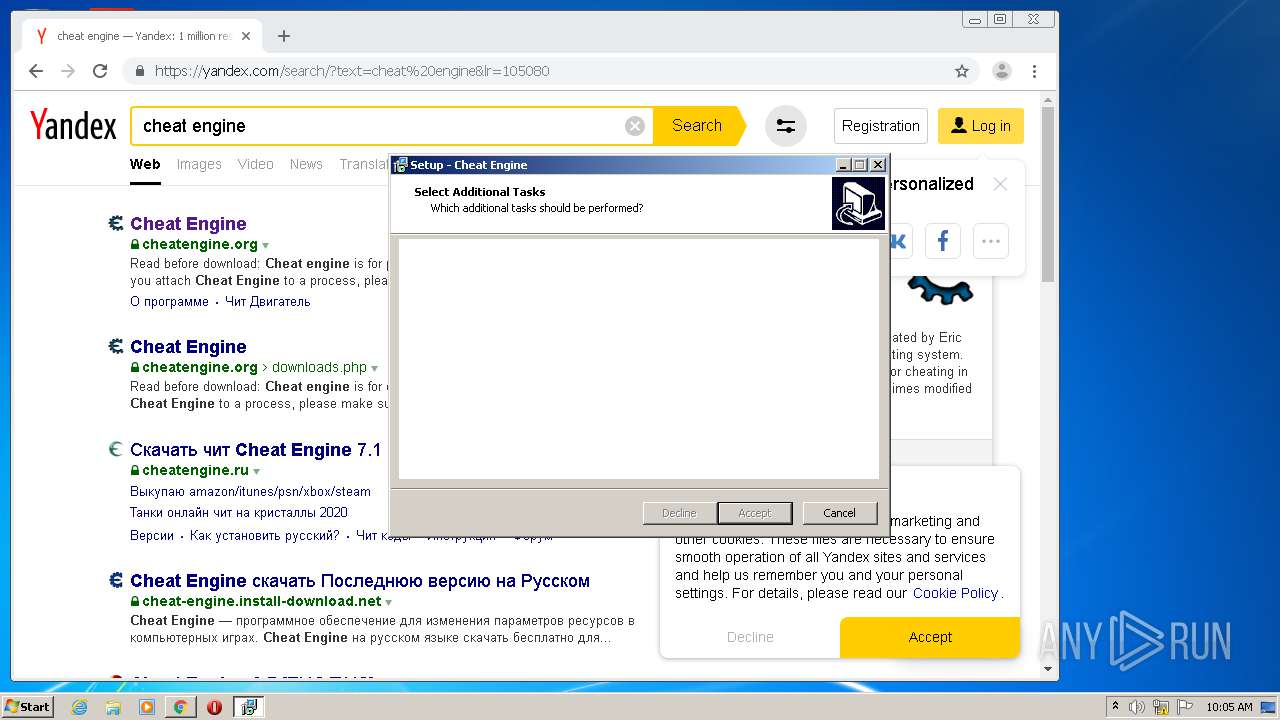Open the Cookie Policy link
The width and height of the screenshot is (1280, 720).
click(x=955, y=593)
